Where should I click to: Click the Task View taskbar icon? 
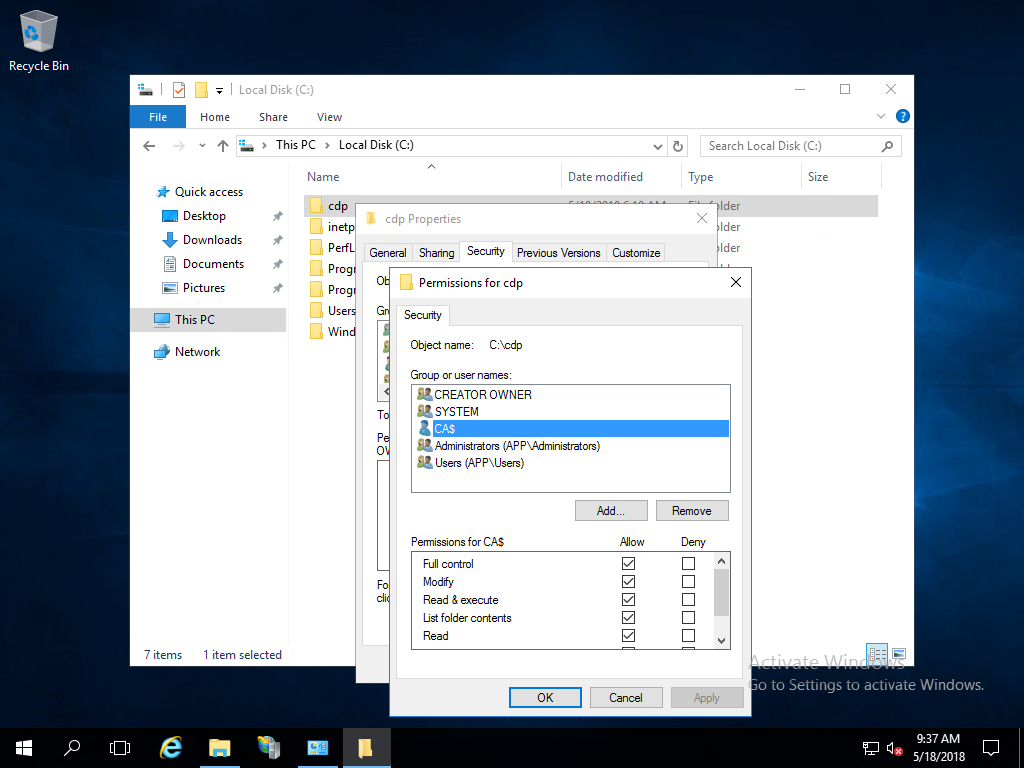click(120, 747)
